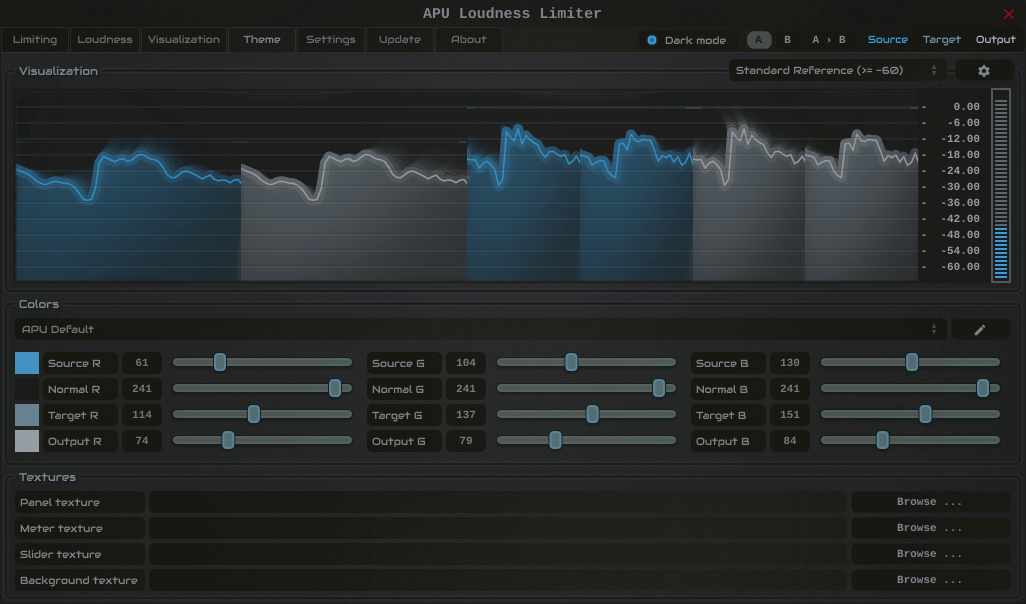
Task: Click the Source G value field 104
Action: (x=466, y=363)
